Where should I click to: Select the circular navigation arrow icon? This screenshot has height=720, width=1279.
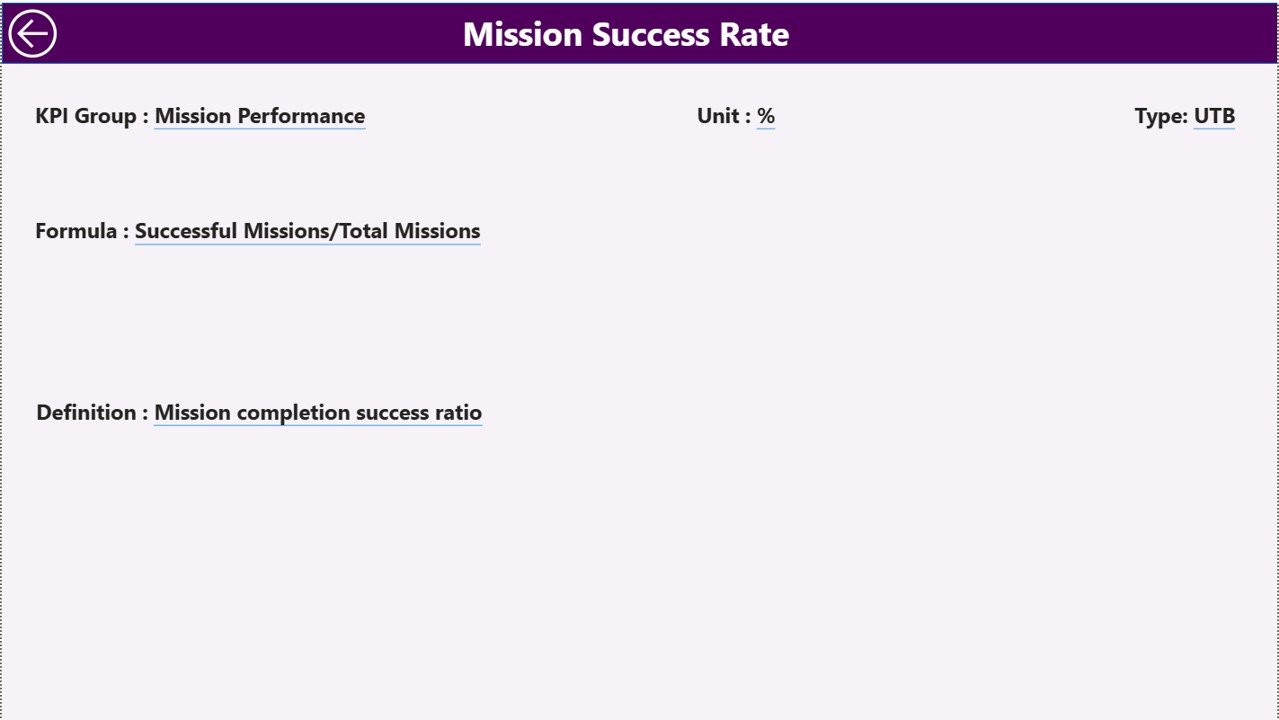coord(33,33)
